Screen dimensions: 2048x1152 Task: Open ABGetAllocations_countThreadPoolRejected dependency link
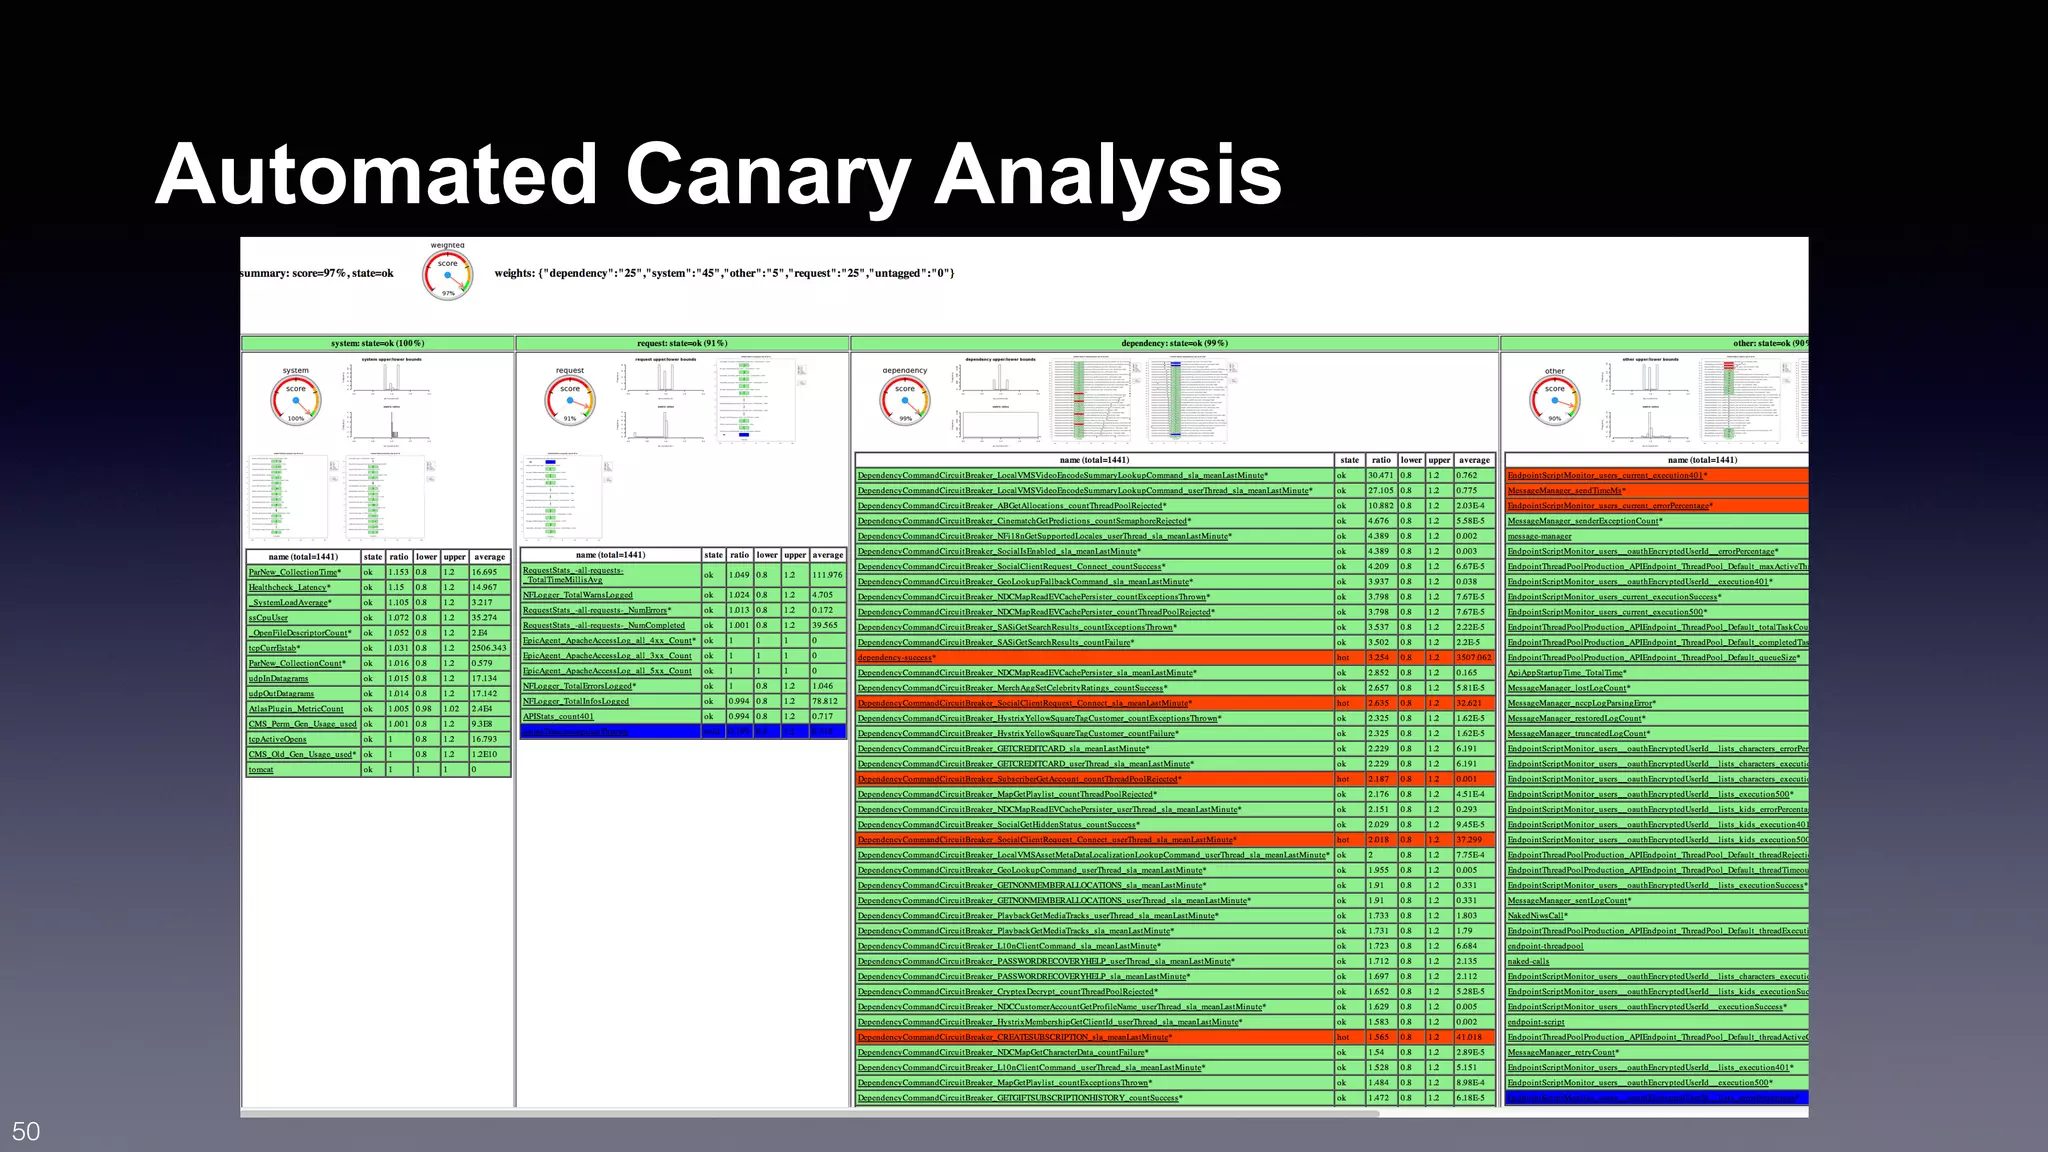coord(1012,506)
